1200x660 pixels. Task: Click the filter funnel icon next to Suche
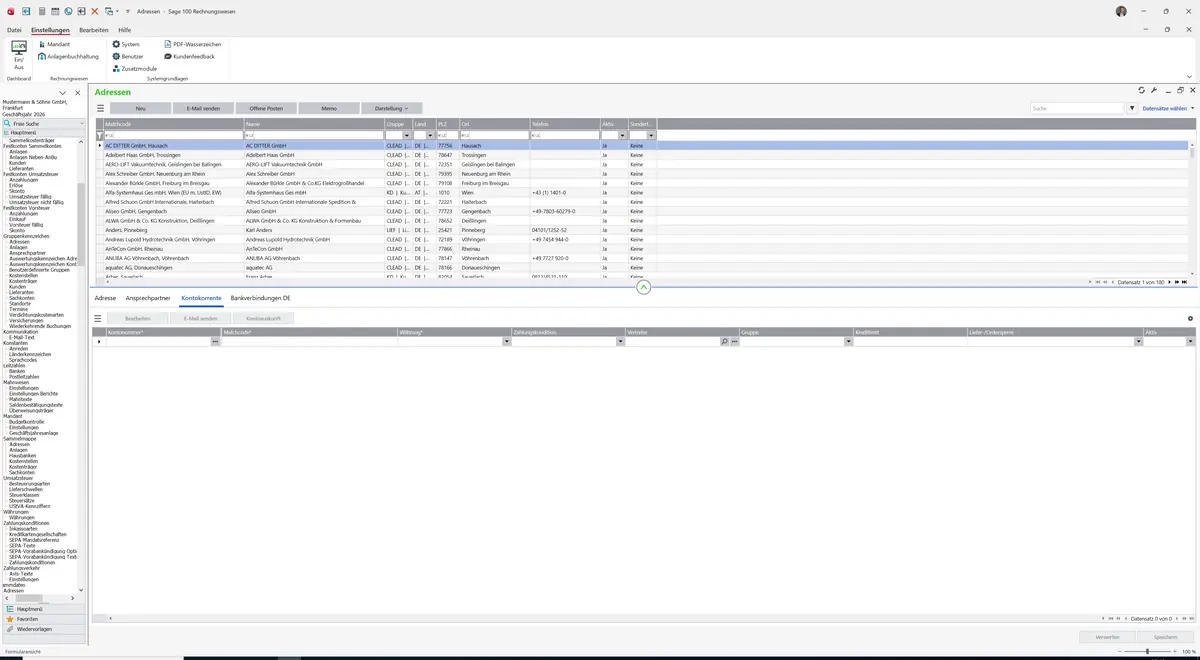(x=1132, y=108)
